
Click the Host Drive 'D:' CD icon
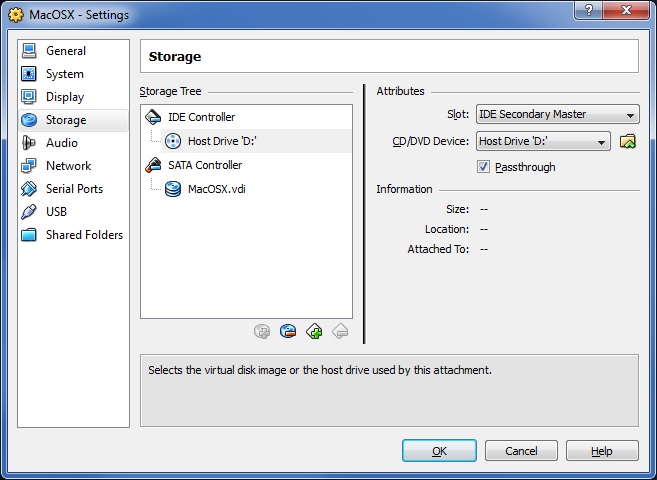pos(173,141)
